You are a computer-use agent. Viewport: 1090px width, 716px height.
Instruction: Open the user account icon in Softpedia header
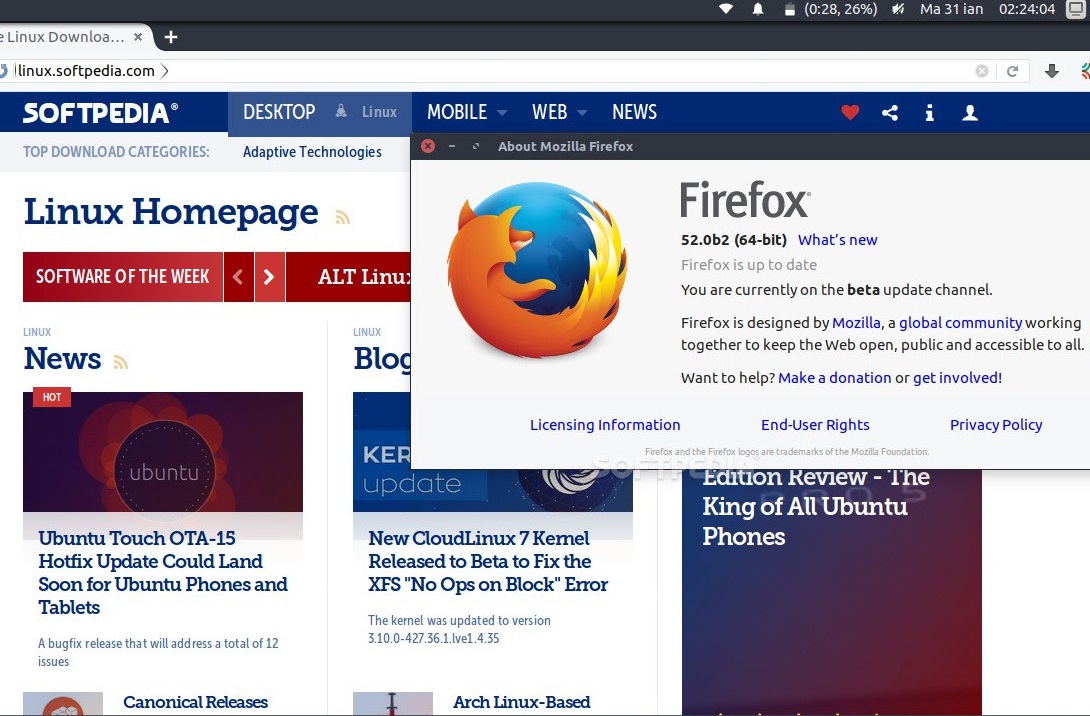coord(970,113)
